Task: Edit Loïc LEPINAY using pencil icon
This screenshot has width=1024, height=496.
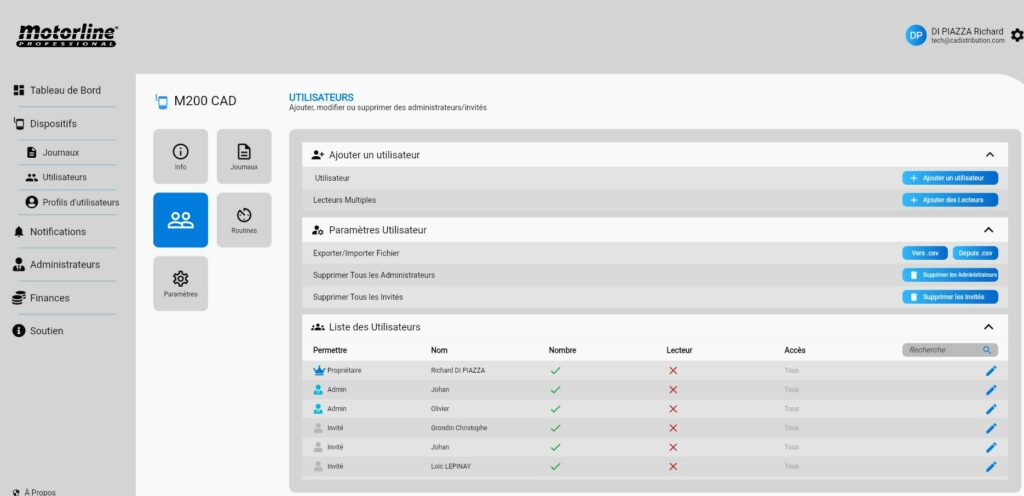Action: [x=990, y=466]
